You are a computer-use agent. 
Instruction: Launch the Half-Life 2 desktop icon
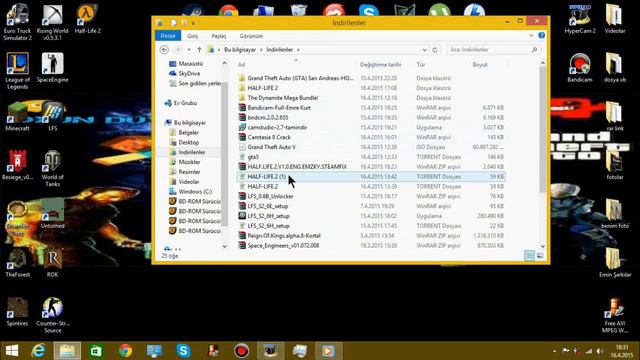pyautogui.click(x=87, y=18)
